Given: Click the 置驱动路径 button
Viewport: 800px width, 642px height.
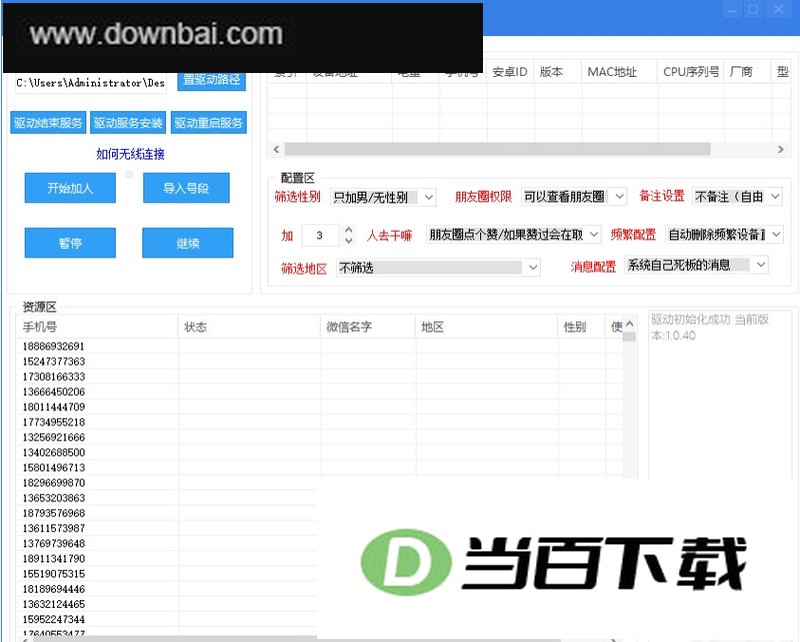Looking at the screenshot, I should pyautogui.click(x=211, y=82).
